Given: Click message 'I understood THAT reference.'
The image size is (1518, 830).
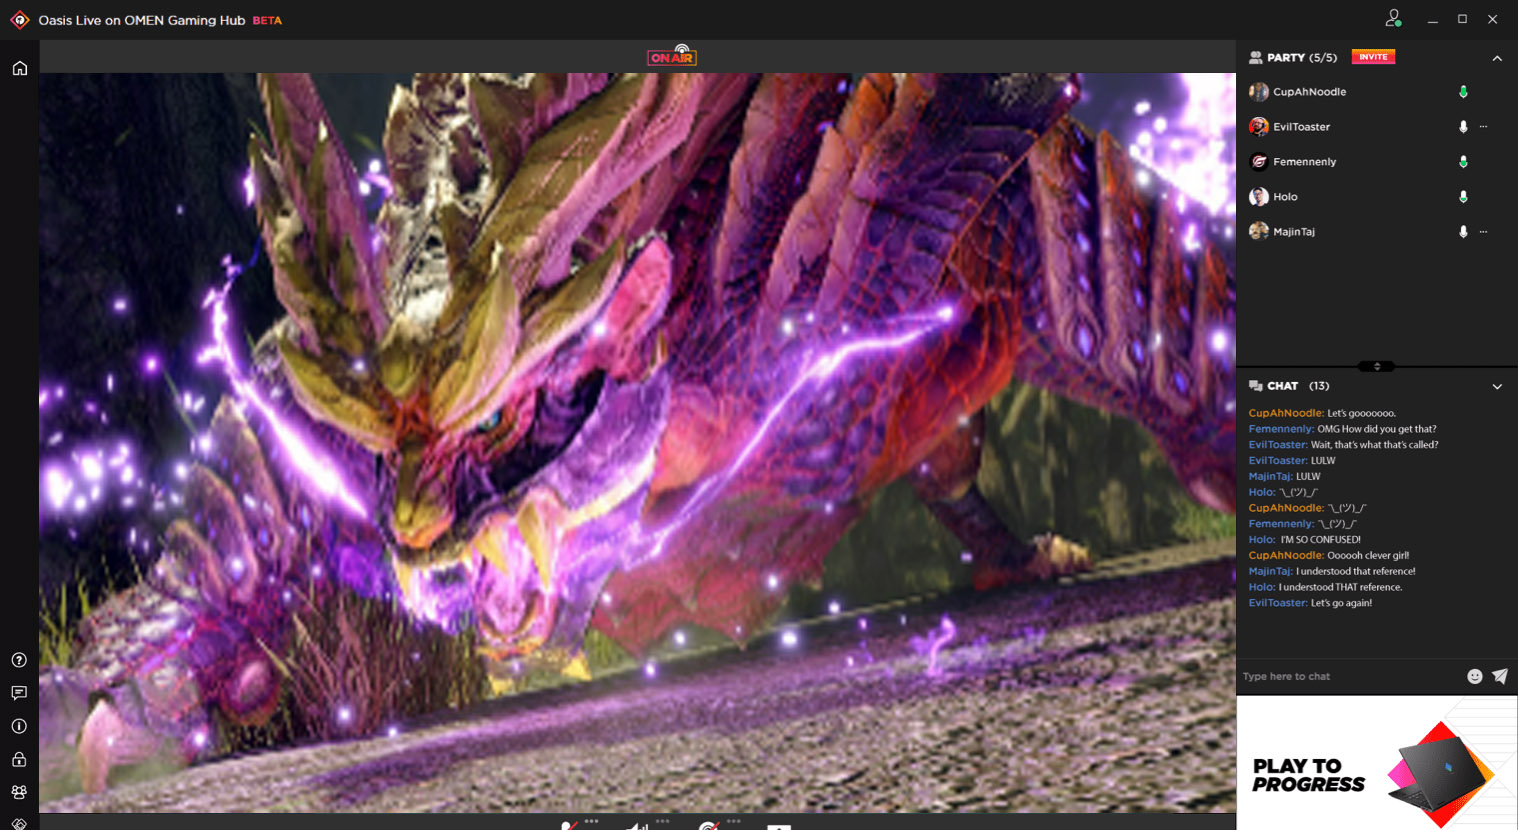Looking at the screenshot, I should 1340,588.
